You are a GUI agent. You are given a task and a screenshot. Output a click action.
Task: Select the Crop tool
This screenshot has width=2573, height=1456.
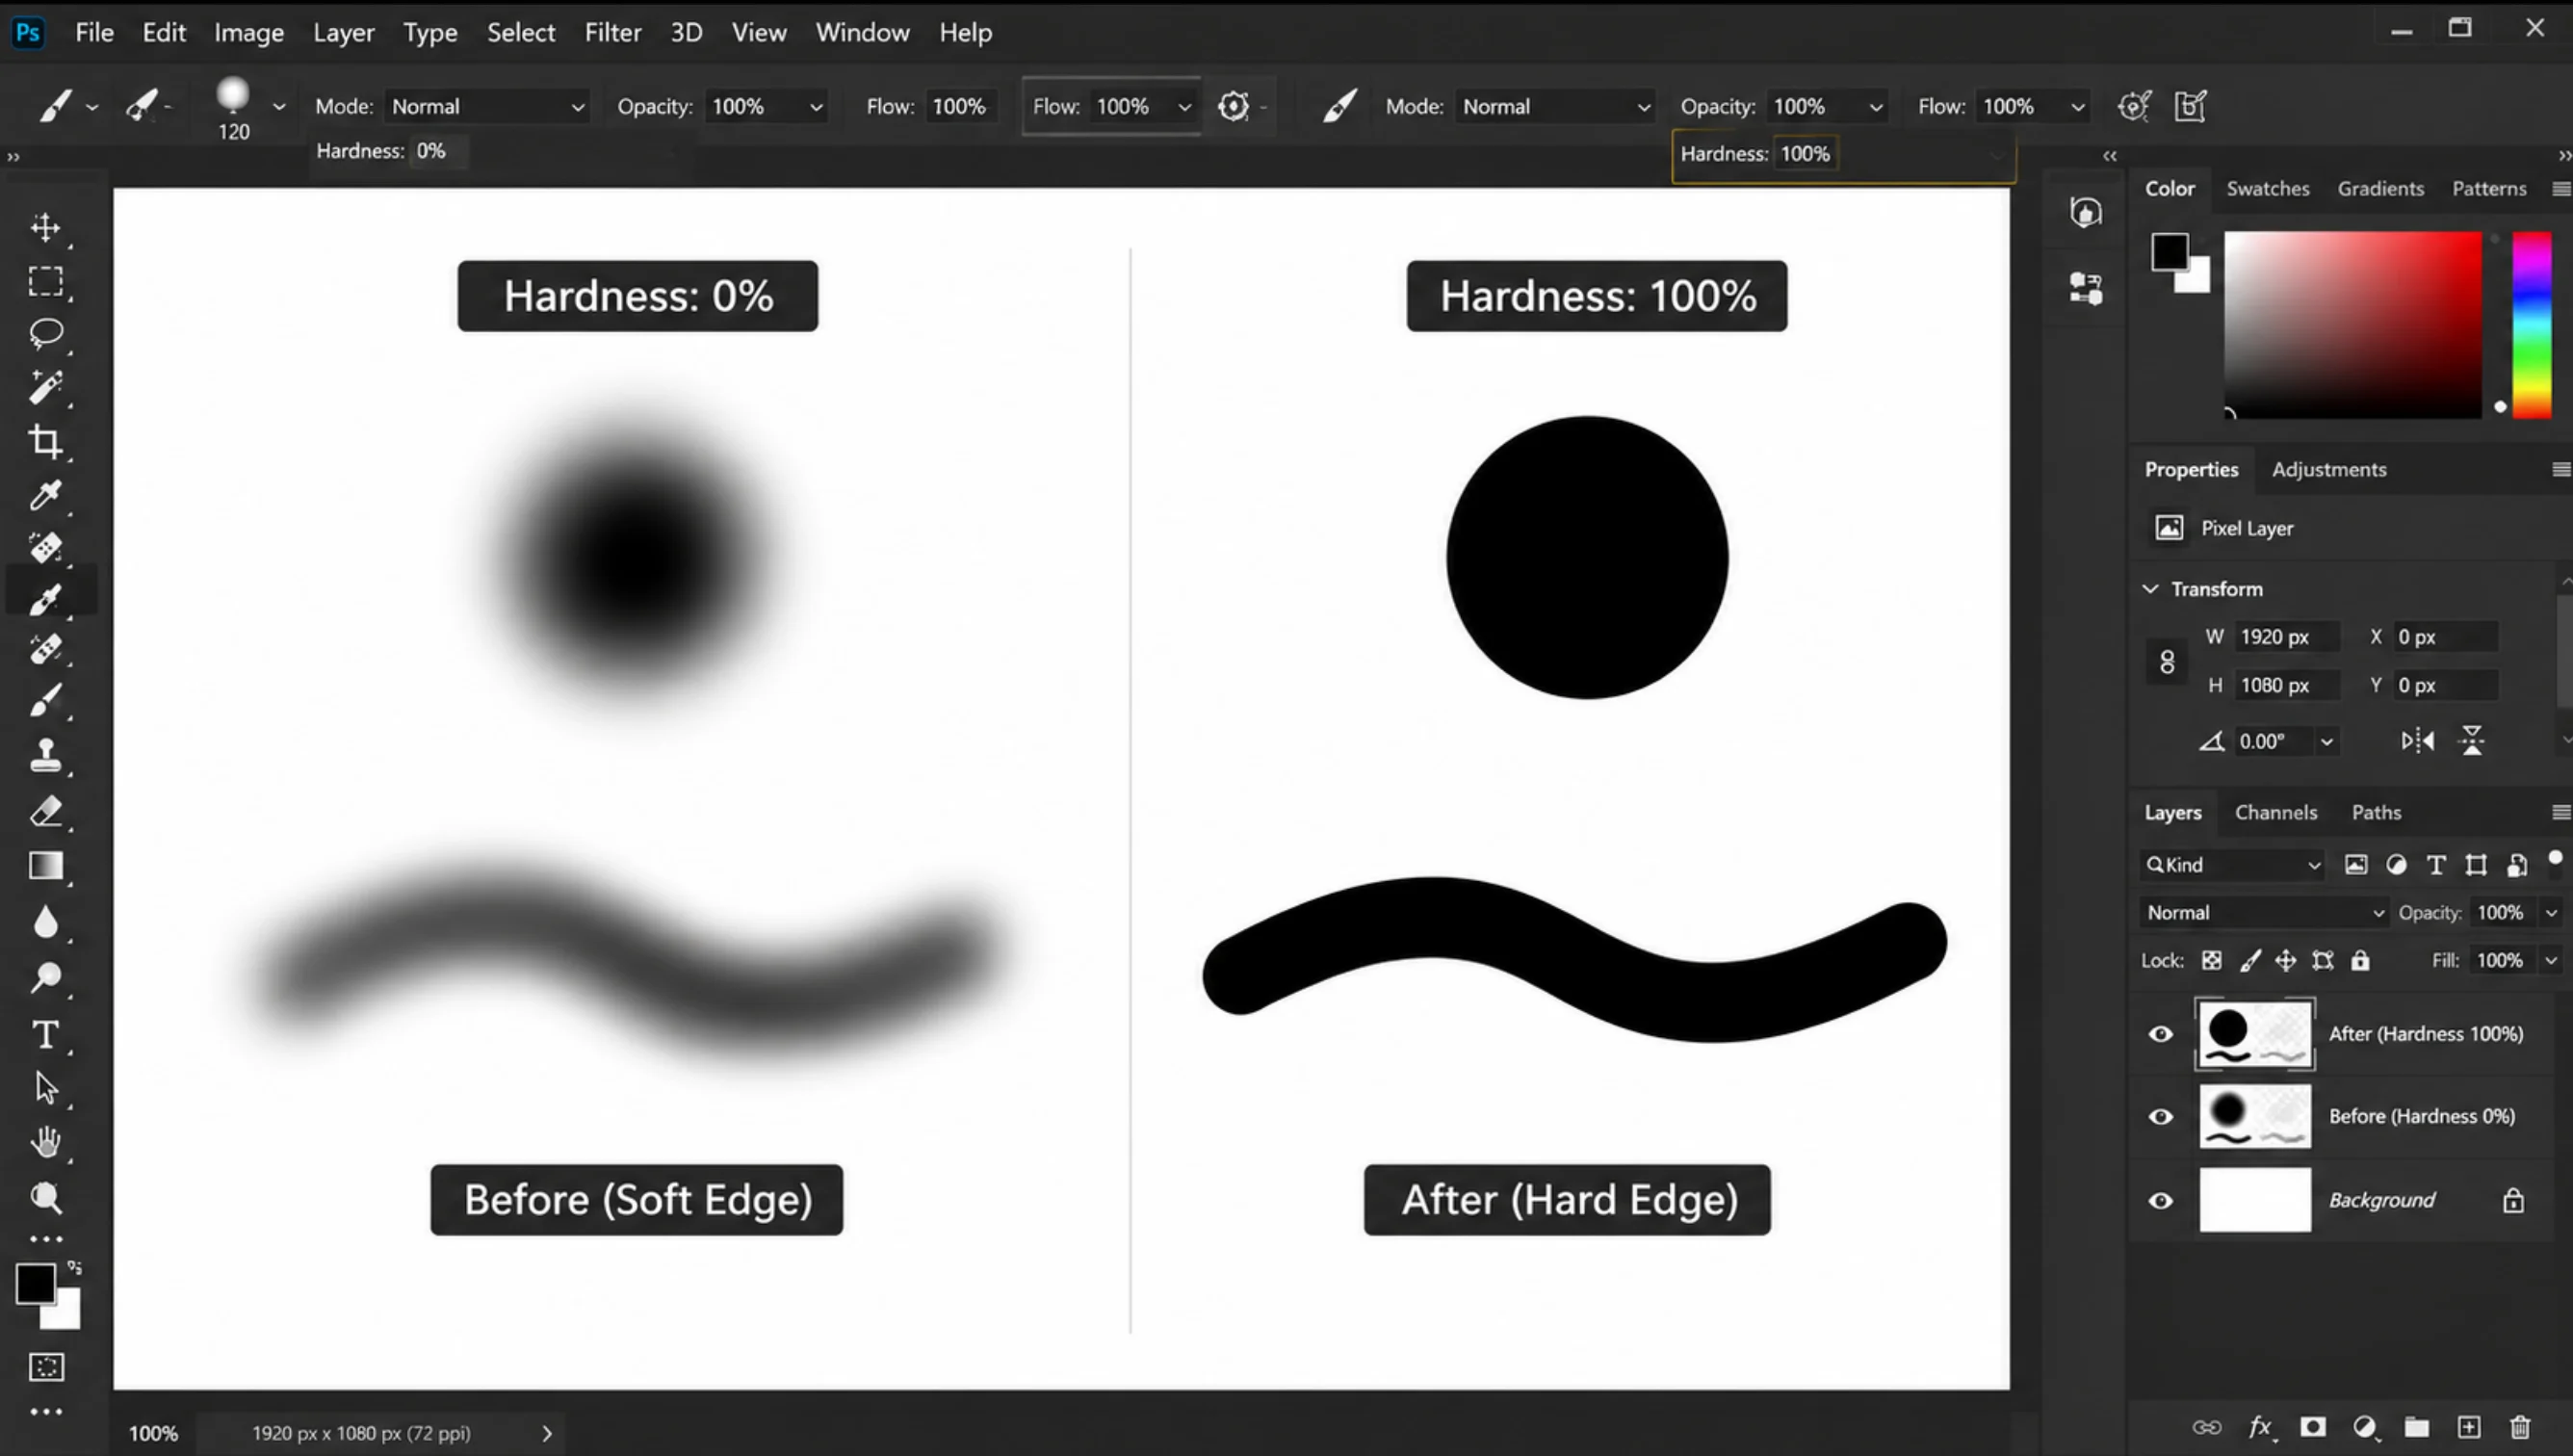point(45,441)
